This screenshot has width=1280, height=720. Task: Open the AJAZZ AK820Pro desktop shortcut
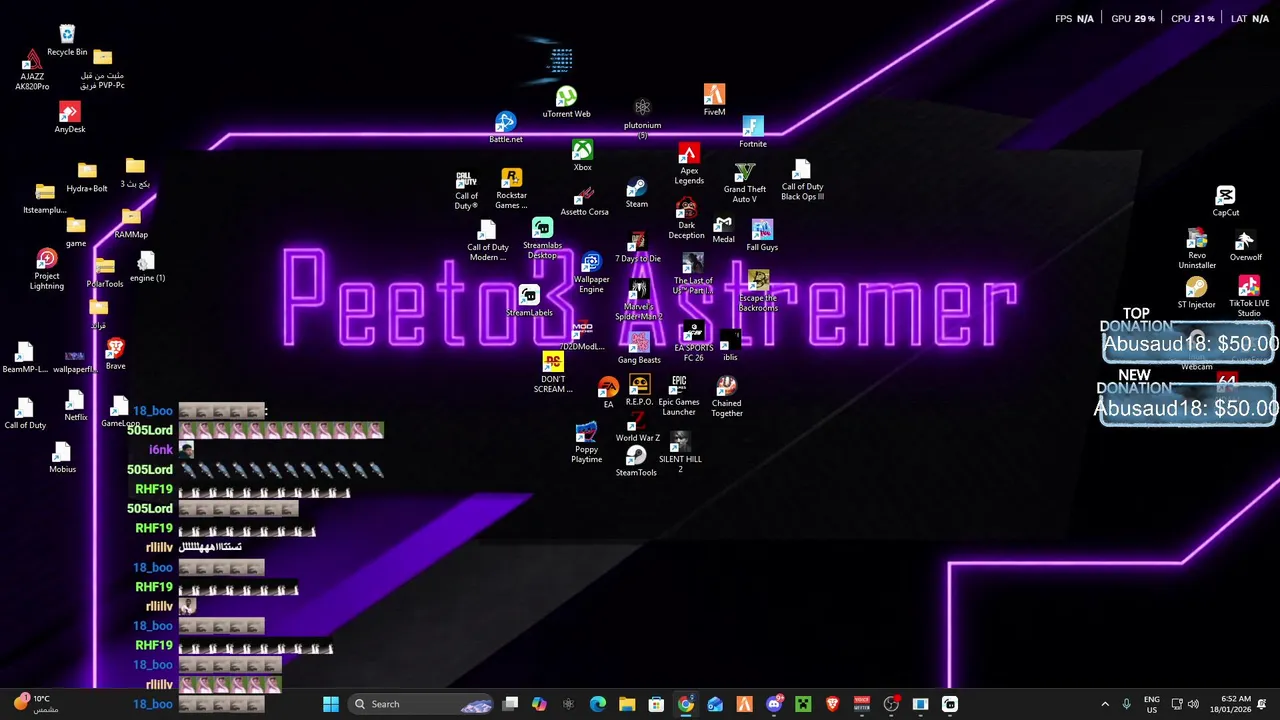(x=32, y=70)
